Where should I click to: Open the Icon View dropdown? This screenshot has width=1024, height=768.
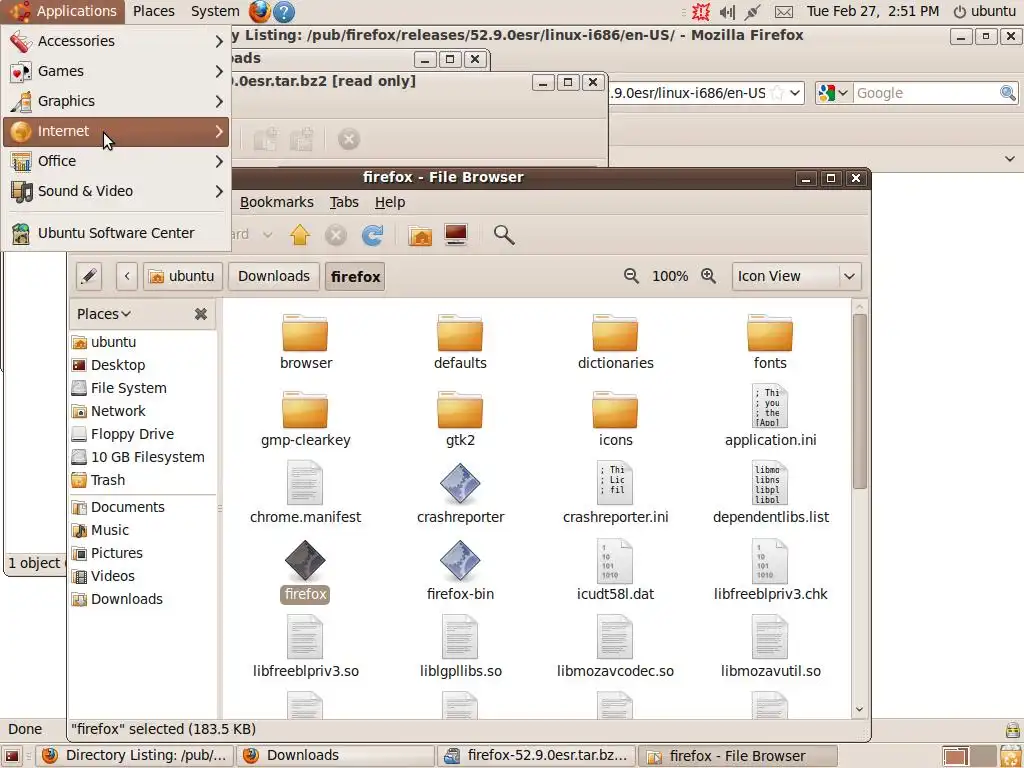click(x=797, y=276)
